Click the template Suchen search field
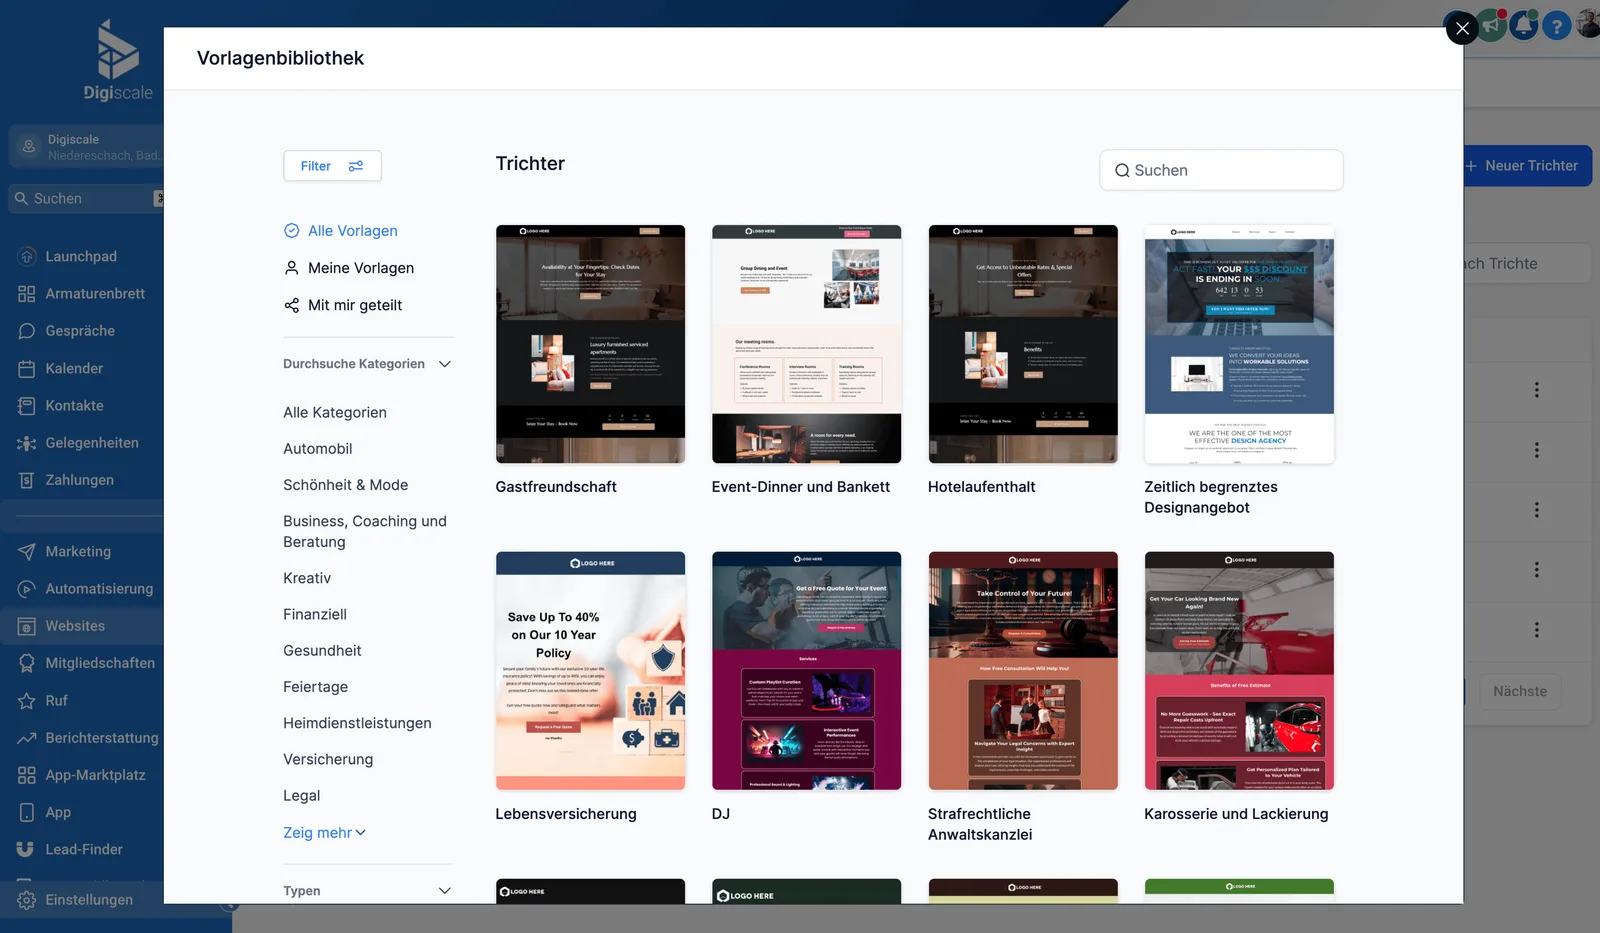1600x933 pixels. 1221,170
